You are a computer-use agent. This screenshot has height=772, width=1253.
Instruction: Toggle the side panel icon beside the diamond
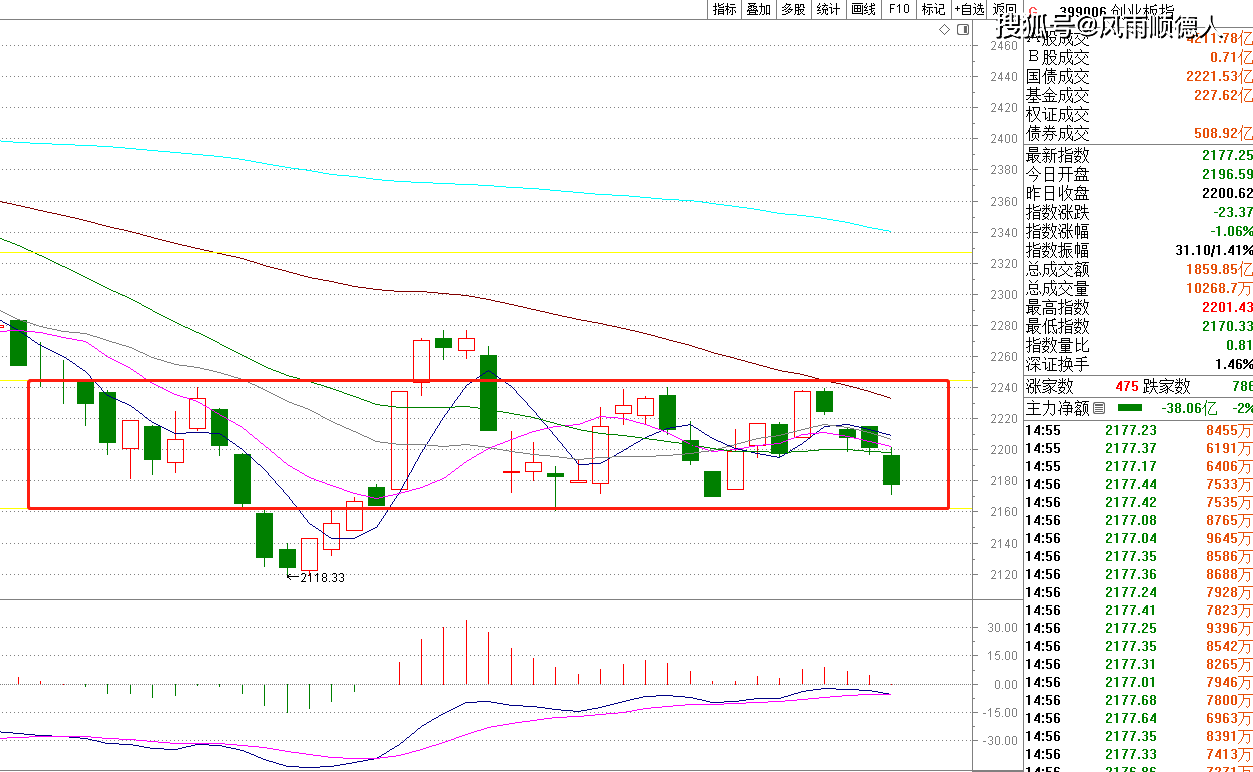[963, 30]
